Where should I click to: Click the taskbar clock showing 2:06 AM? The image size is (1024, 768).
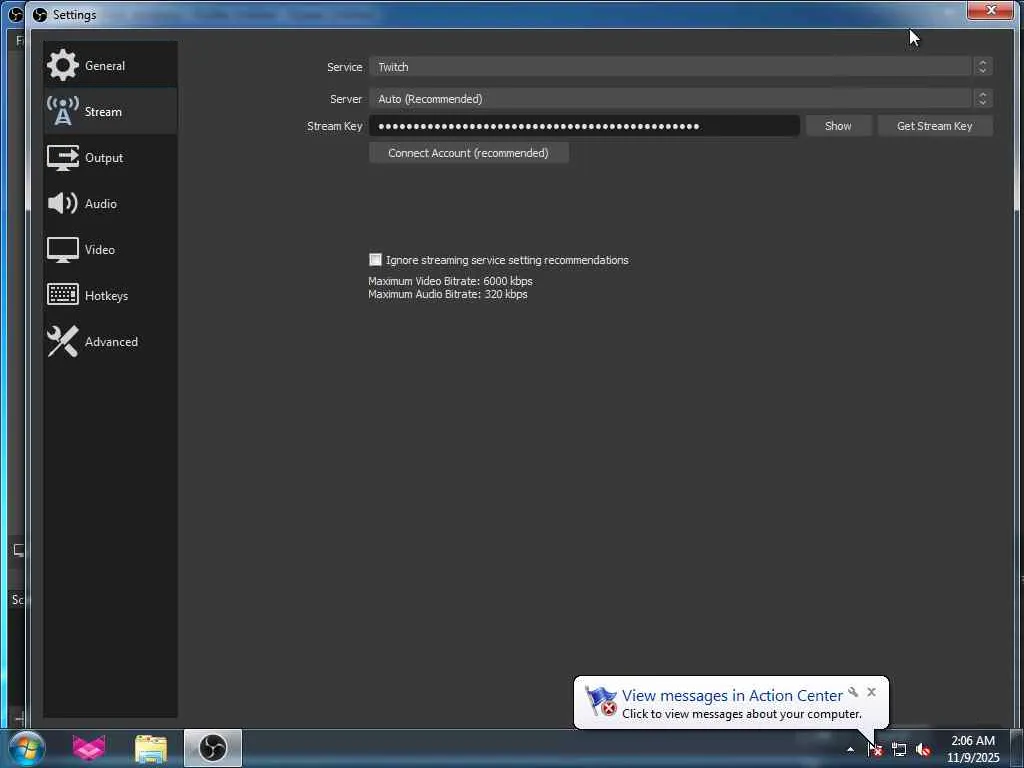tap(973, 749)
